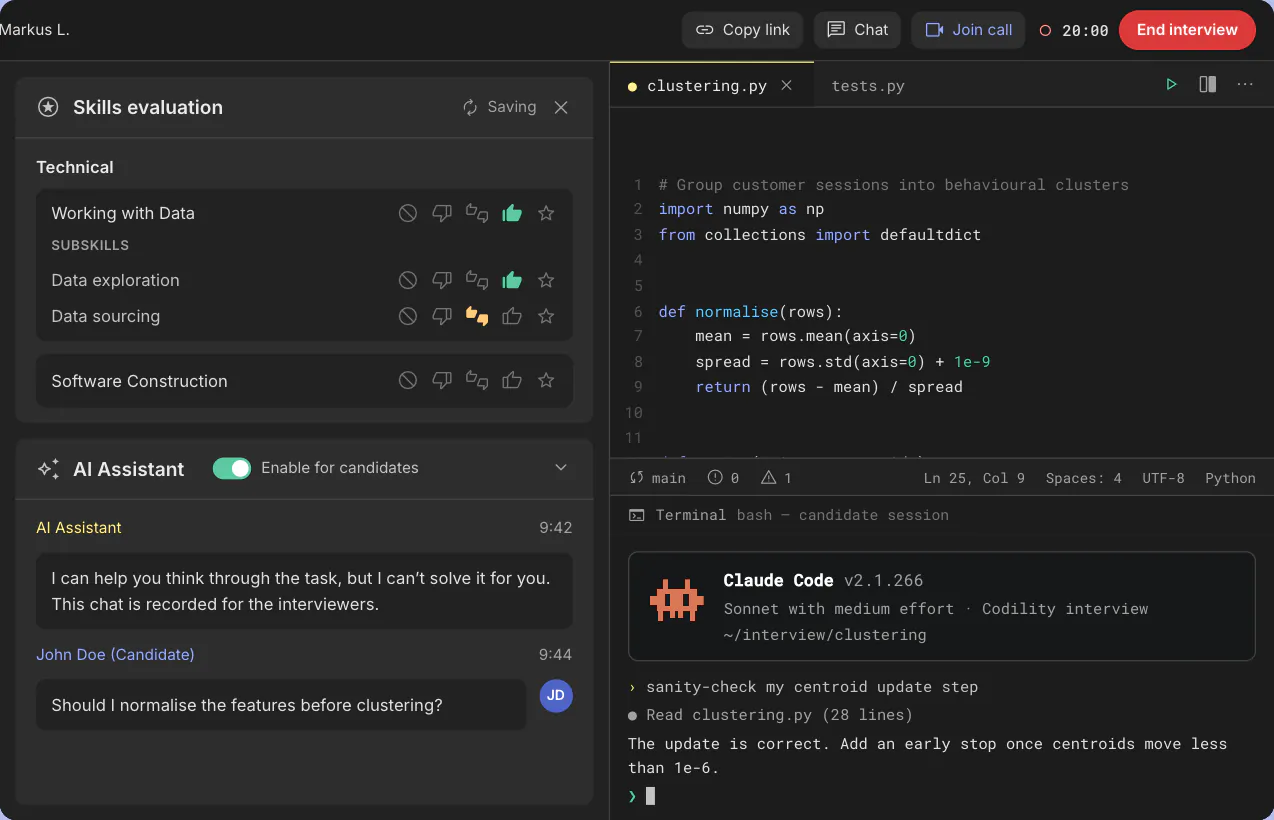Image resolution: width=1274 pixels, height=820 pixels.
Task: Click the Copy link button
Action: pos(743,30)
